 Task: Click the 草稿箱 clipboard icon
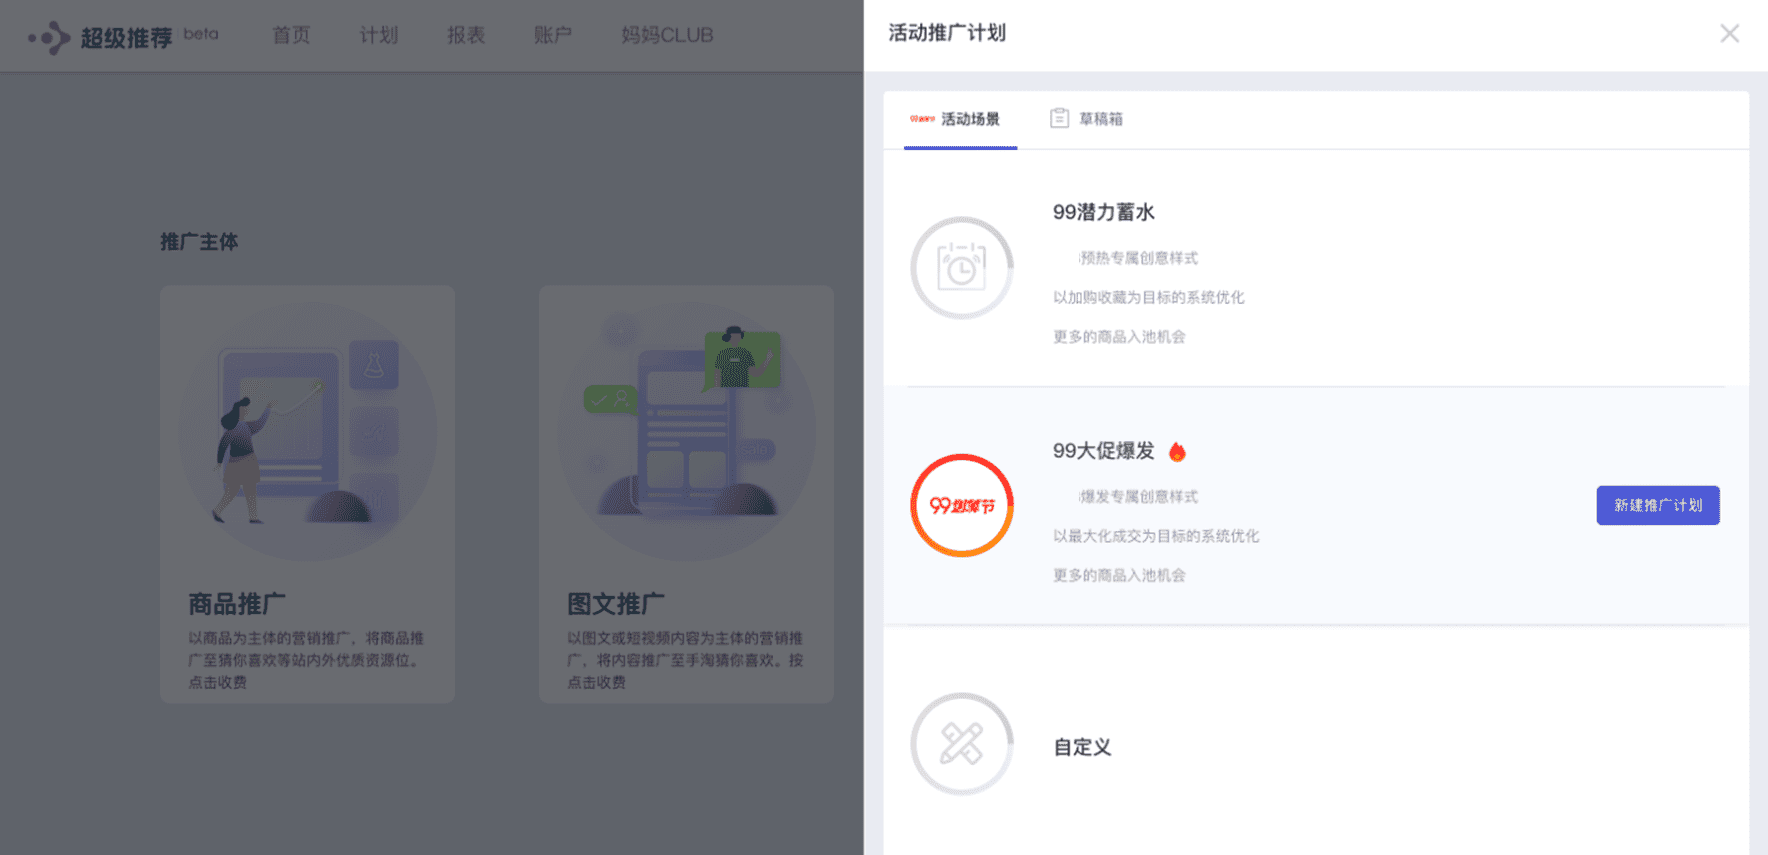click(1059, 118)
